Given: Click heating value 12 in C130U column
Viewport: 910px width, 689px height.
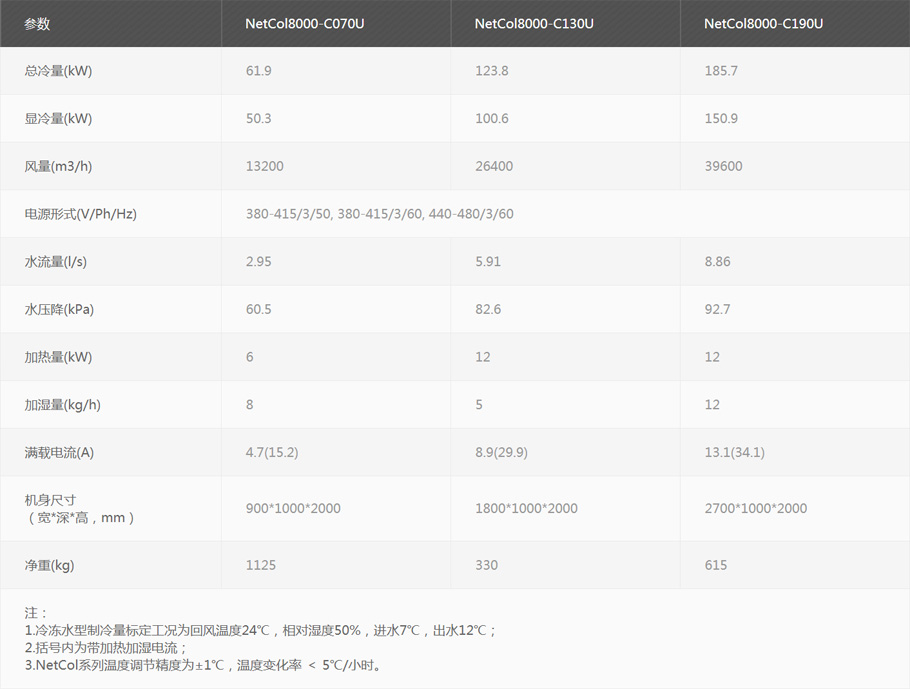Looking at the screenshot, I should 483,356.
